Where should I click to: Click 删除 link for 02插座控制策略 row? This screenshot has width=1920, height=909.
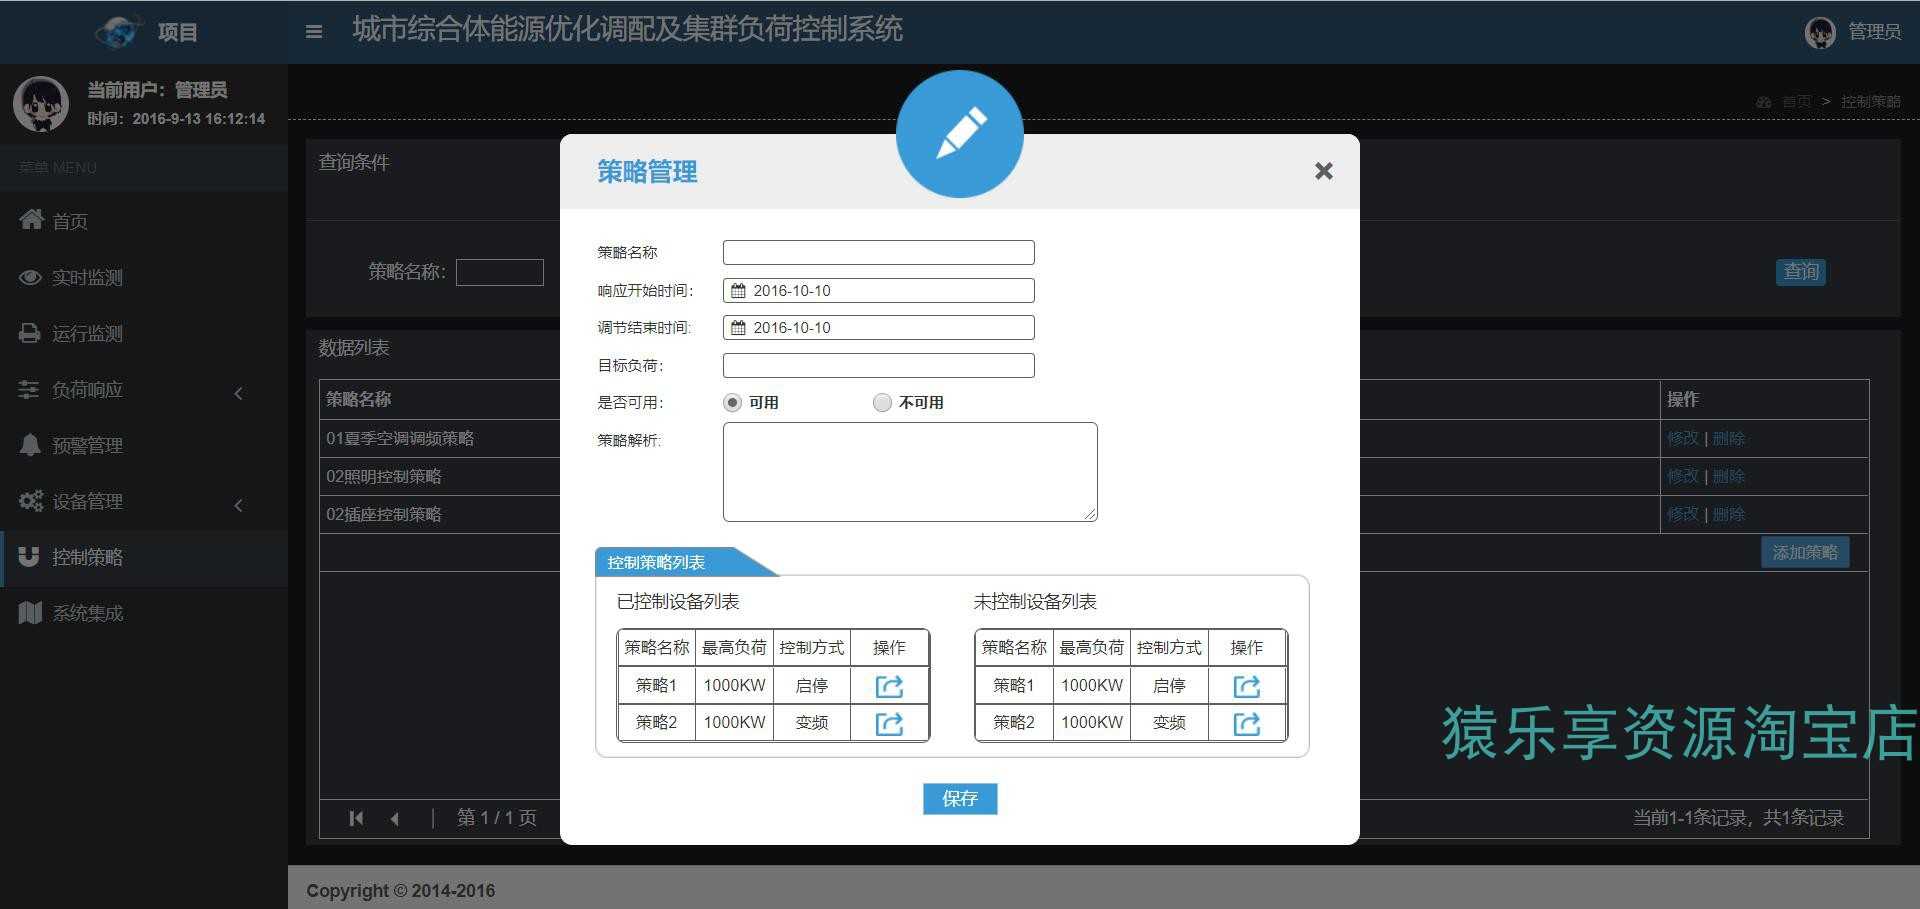pos(1729,514)
